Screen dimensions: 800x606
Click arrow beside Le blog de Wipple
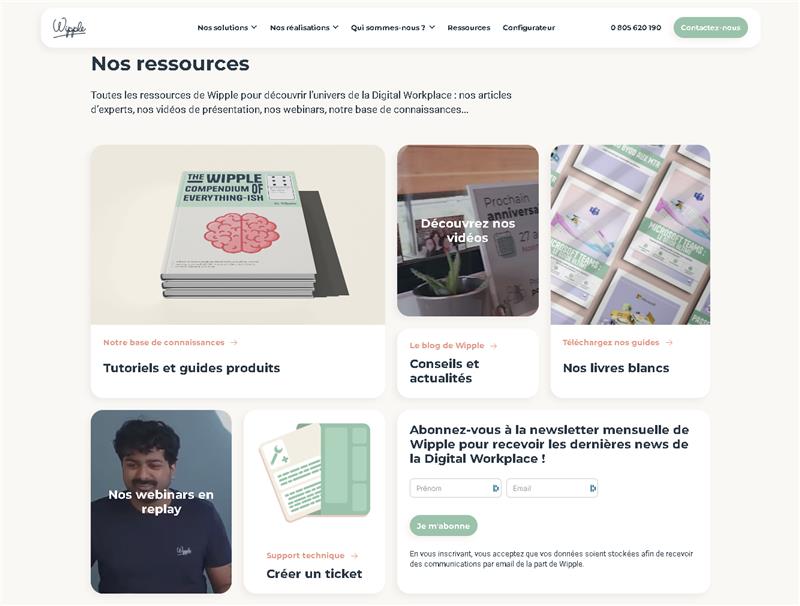(x=493, y=345)
